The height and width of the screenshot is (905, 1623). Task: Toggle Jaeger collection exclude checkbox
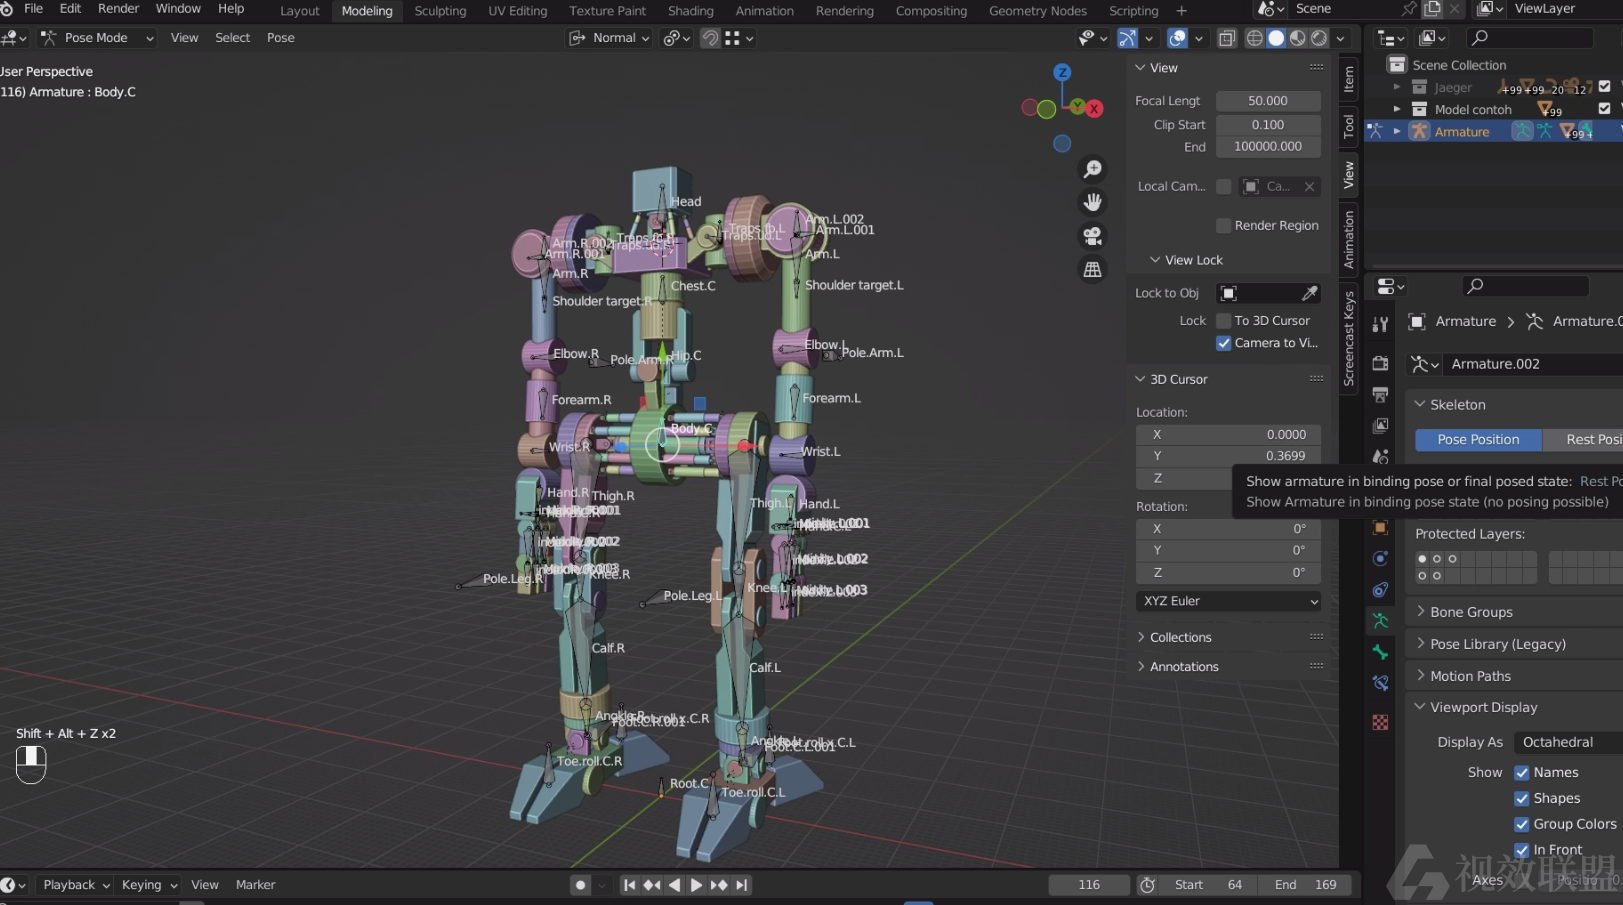[1605, 87]
